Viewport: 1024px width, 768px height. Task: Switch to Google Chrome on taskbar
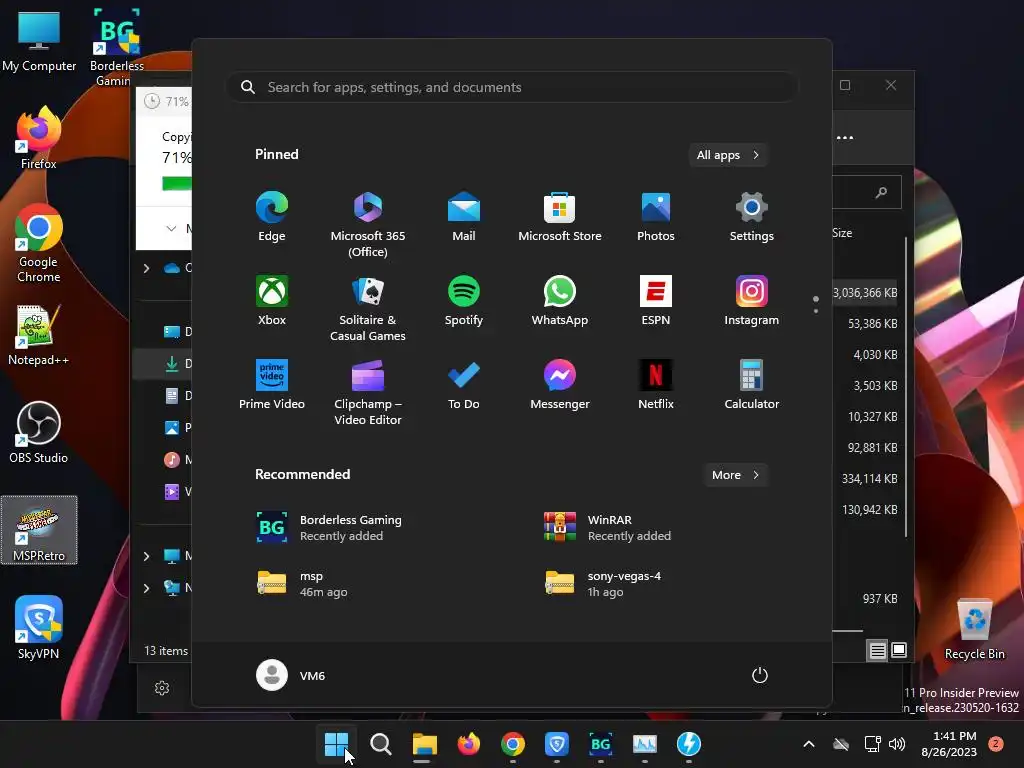(x=513, y=744)
